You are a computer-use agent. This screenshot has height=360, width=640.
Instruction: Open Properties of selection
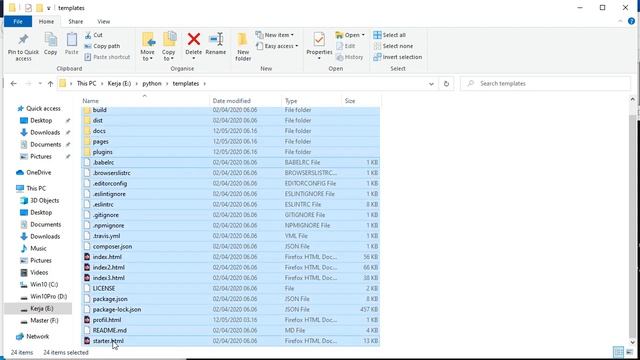pos(319,46)
